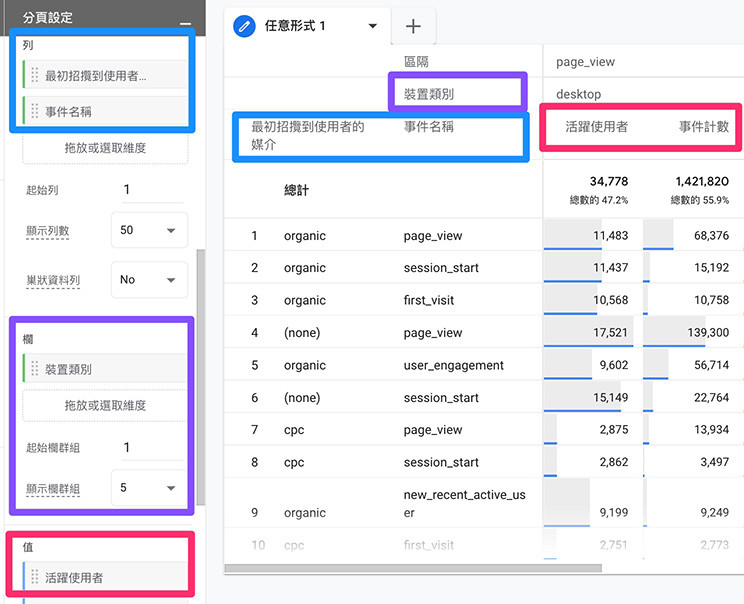
Task: Click the 事件名稱 table column header
Action: point(428,127)
